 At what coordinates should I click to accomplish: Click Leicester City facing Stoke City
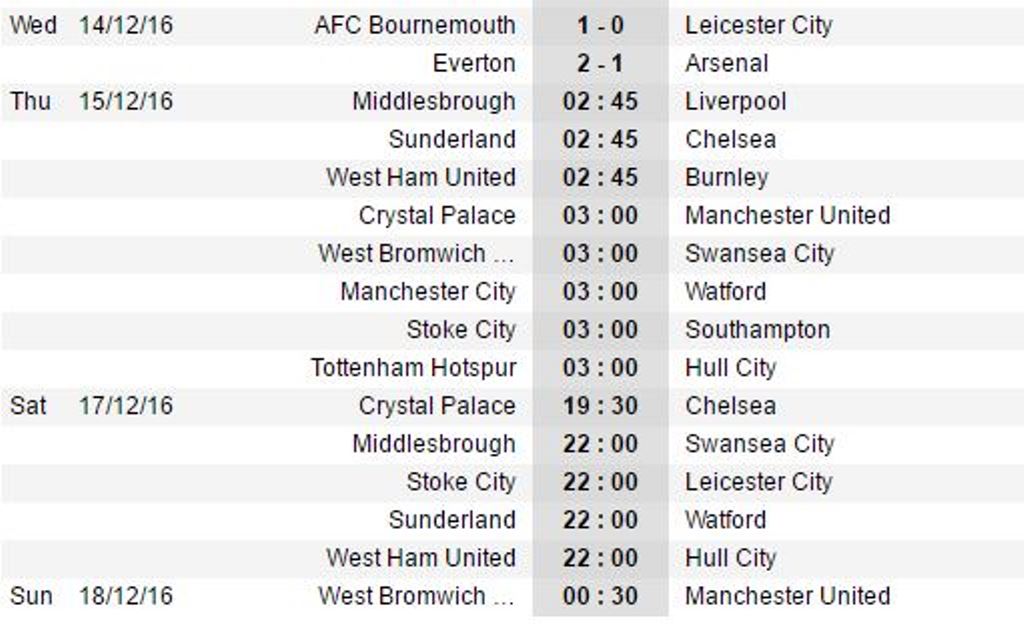[759, 482]
